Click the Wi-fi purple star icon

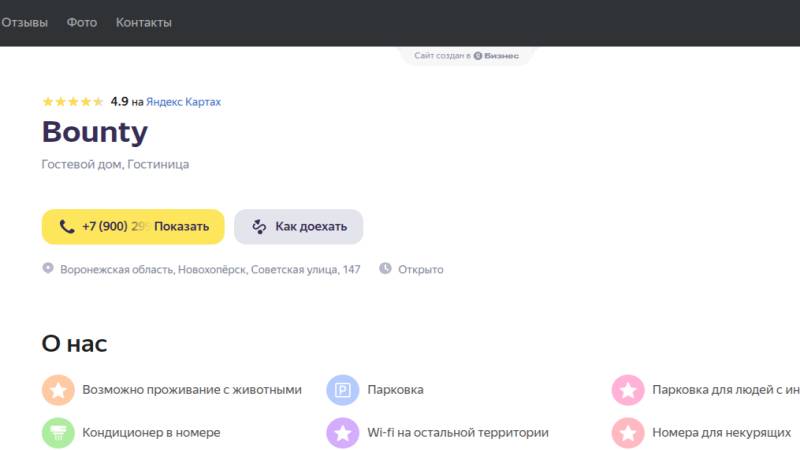pos(343,433)
